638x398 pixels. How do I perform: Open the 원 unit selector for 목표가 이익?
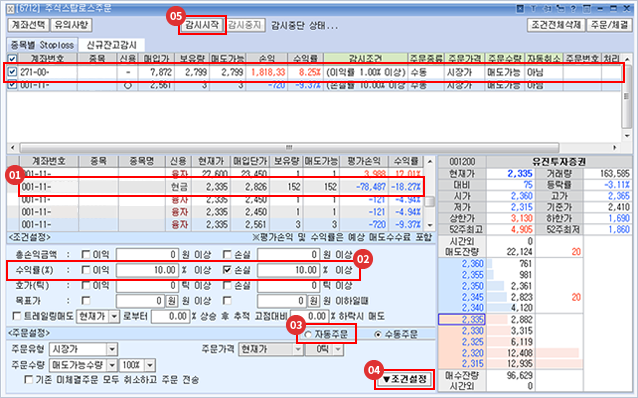(171, 301)
